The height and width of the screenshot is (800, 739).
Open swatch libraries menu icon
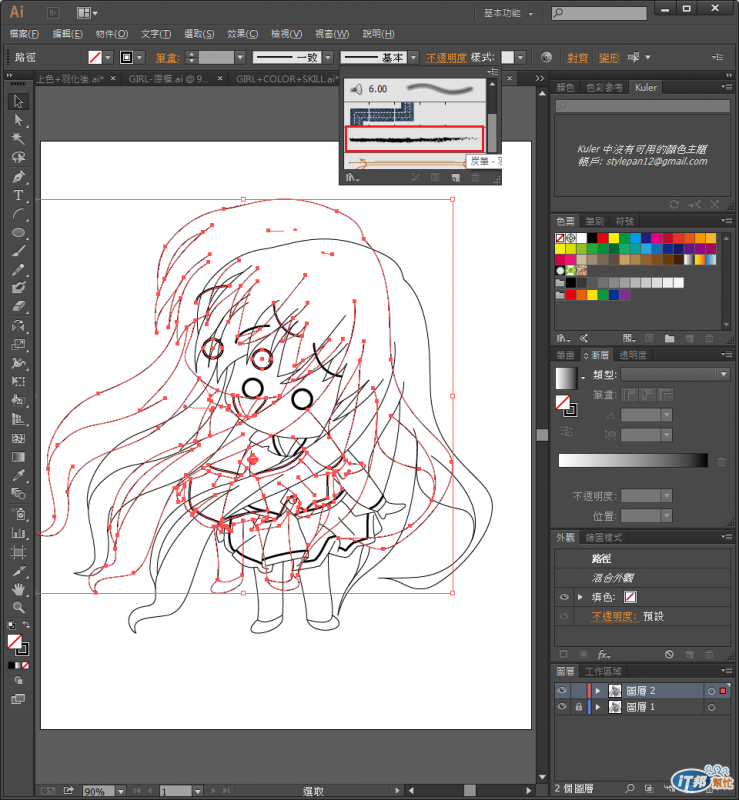[x=563, y=338]
